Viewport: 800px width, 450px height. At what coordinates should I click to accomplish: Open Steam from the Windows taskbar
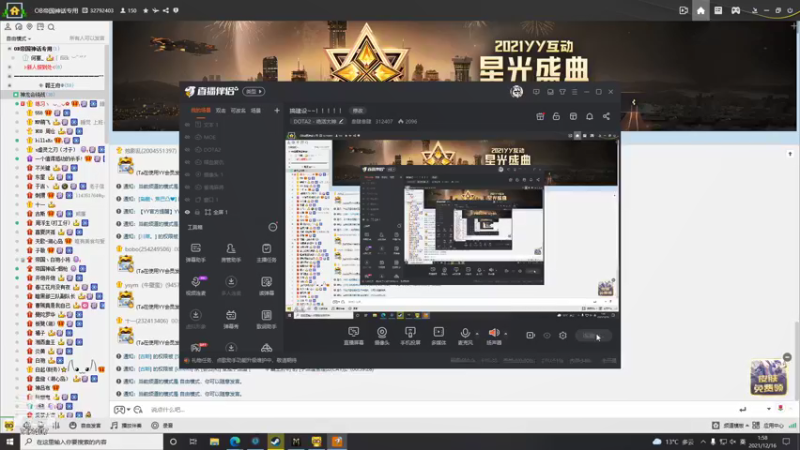point(276,441)
